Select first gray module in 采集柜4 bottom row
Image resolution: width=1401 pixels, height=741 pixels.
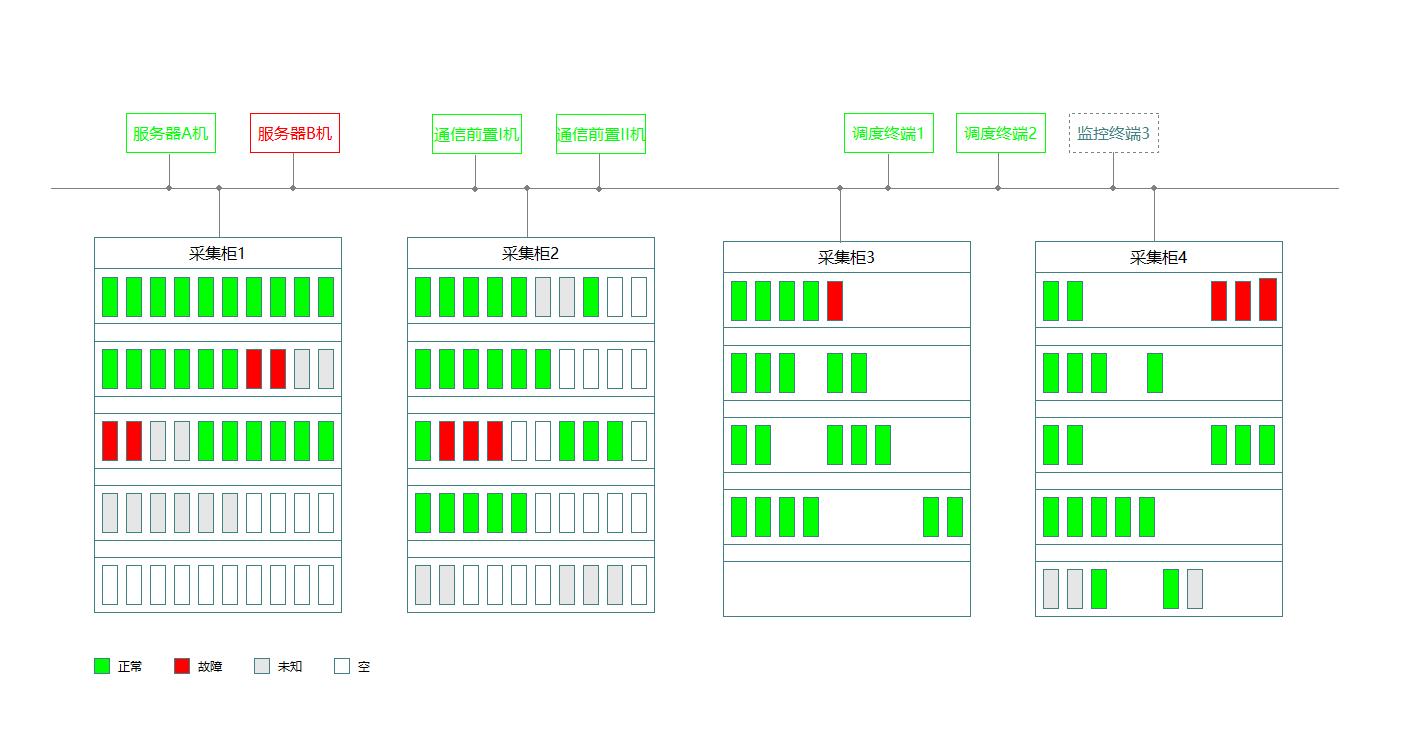(x=1051, y=589)
